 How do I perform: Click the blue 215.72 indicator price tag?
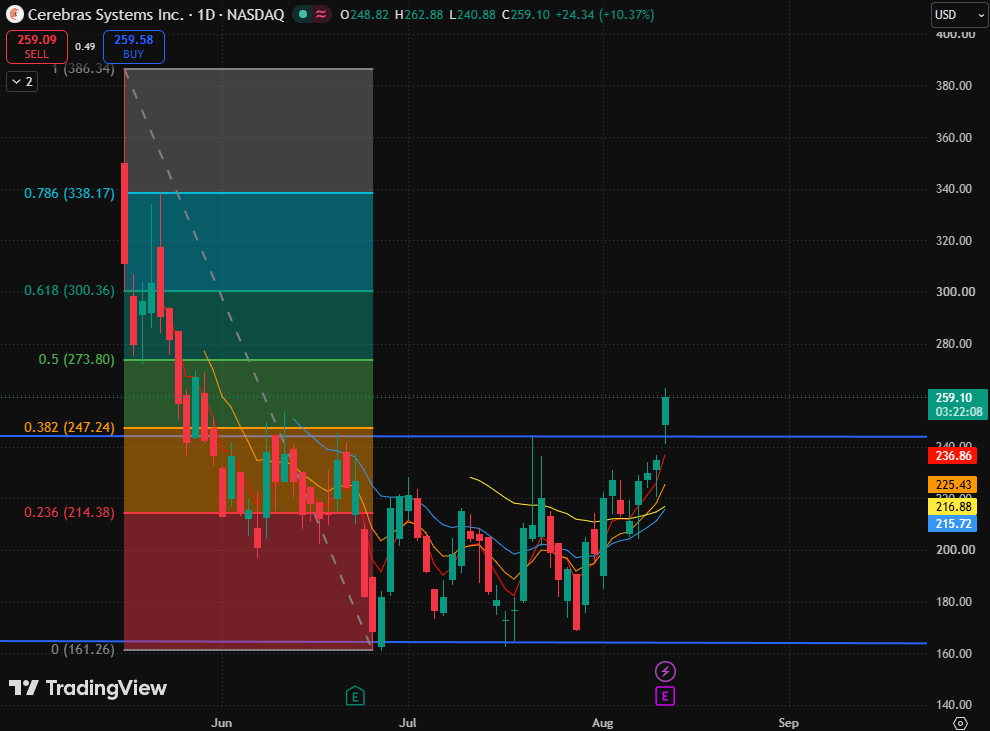point(953,523)
